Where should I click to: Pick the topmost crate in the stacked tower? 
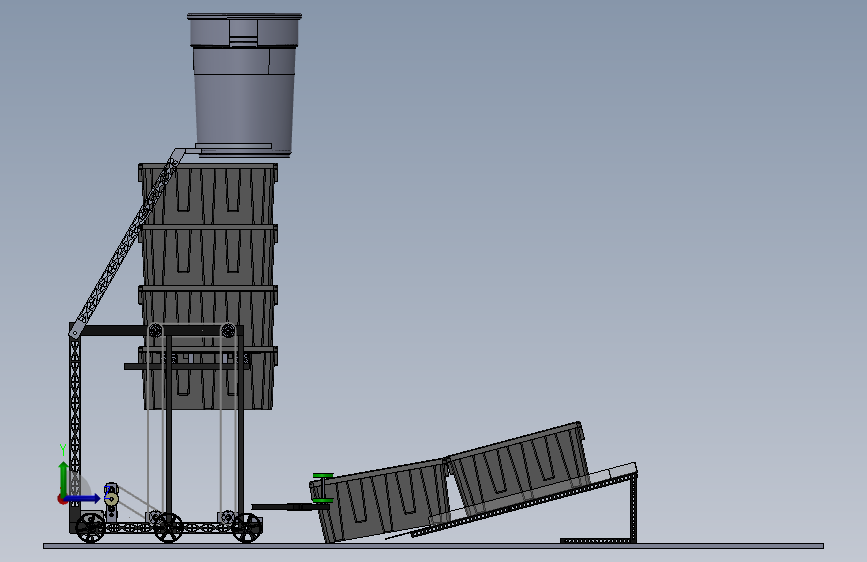click(x=208, y=194)
